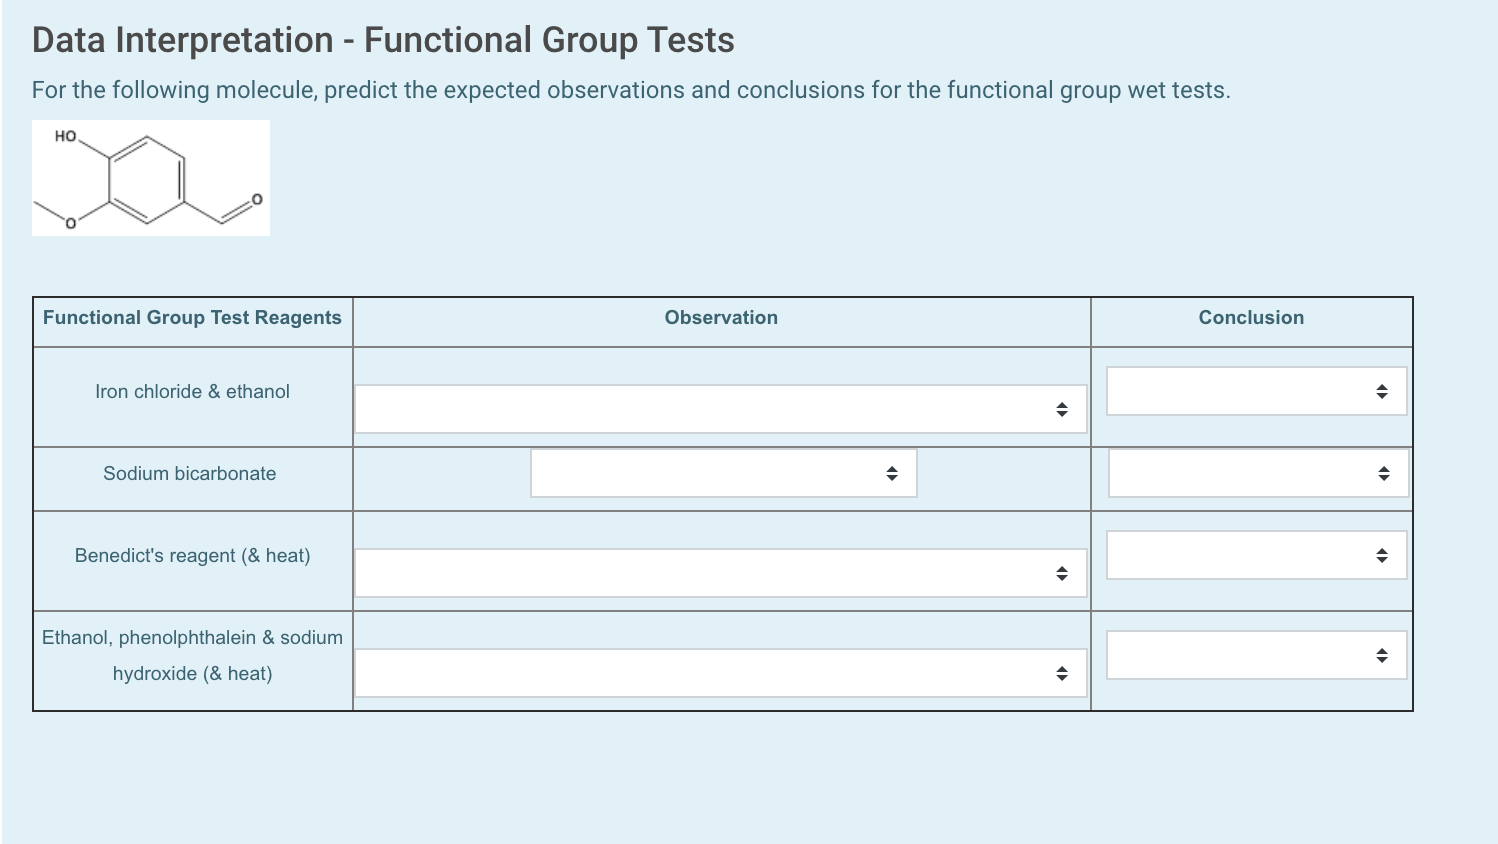
Task: Click the Conclusion column header
Action: (1251, 317)
